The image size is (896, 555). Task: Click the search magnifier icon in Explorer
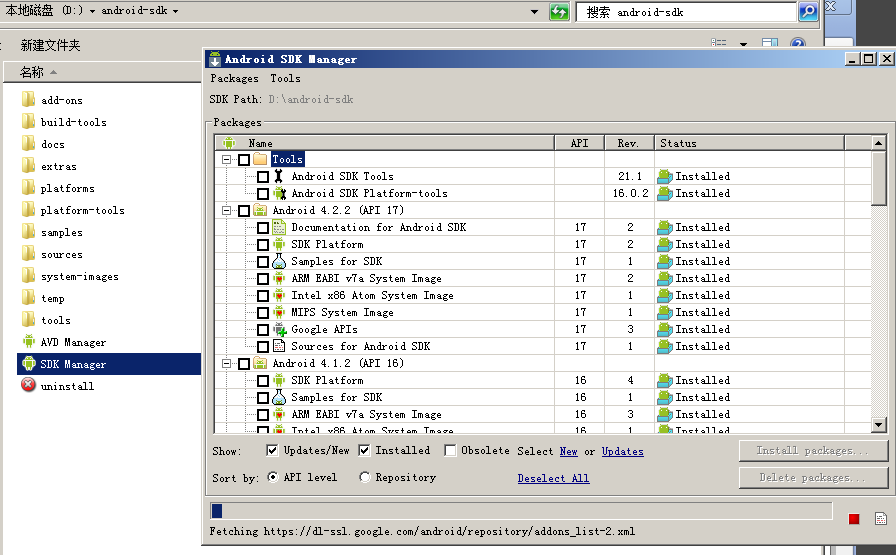tap(808, 11)
